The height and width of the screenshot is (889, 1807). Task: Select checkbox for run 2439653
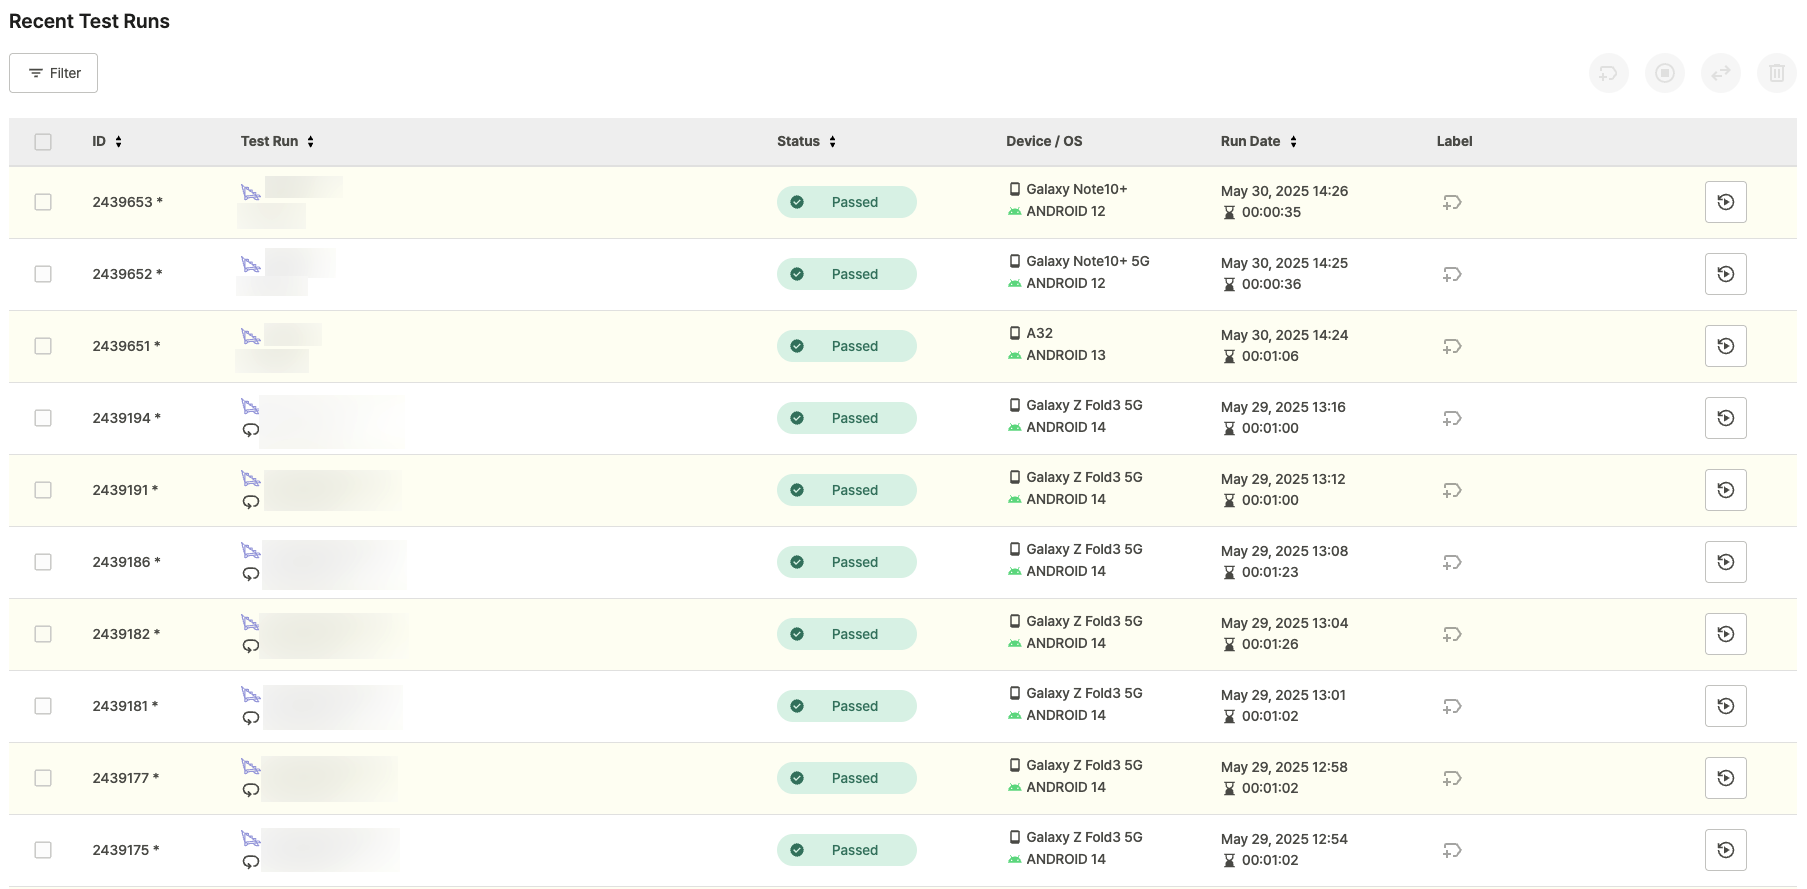(x=43, y=202)
